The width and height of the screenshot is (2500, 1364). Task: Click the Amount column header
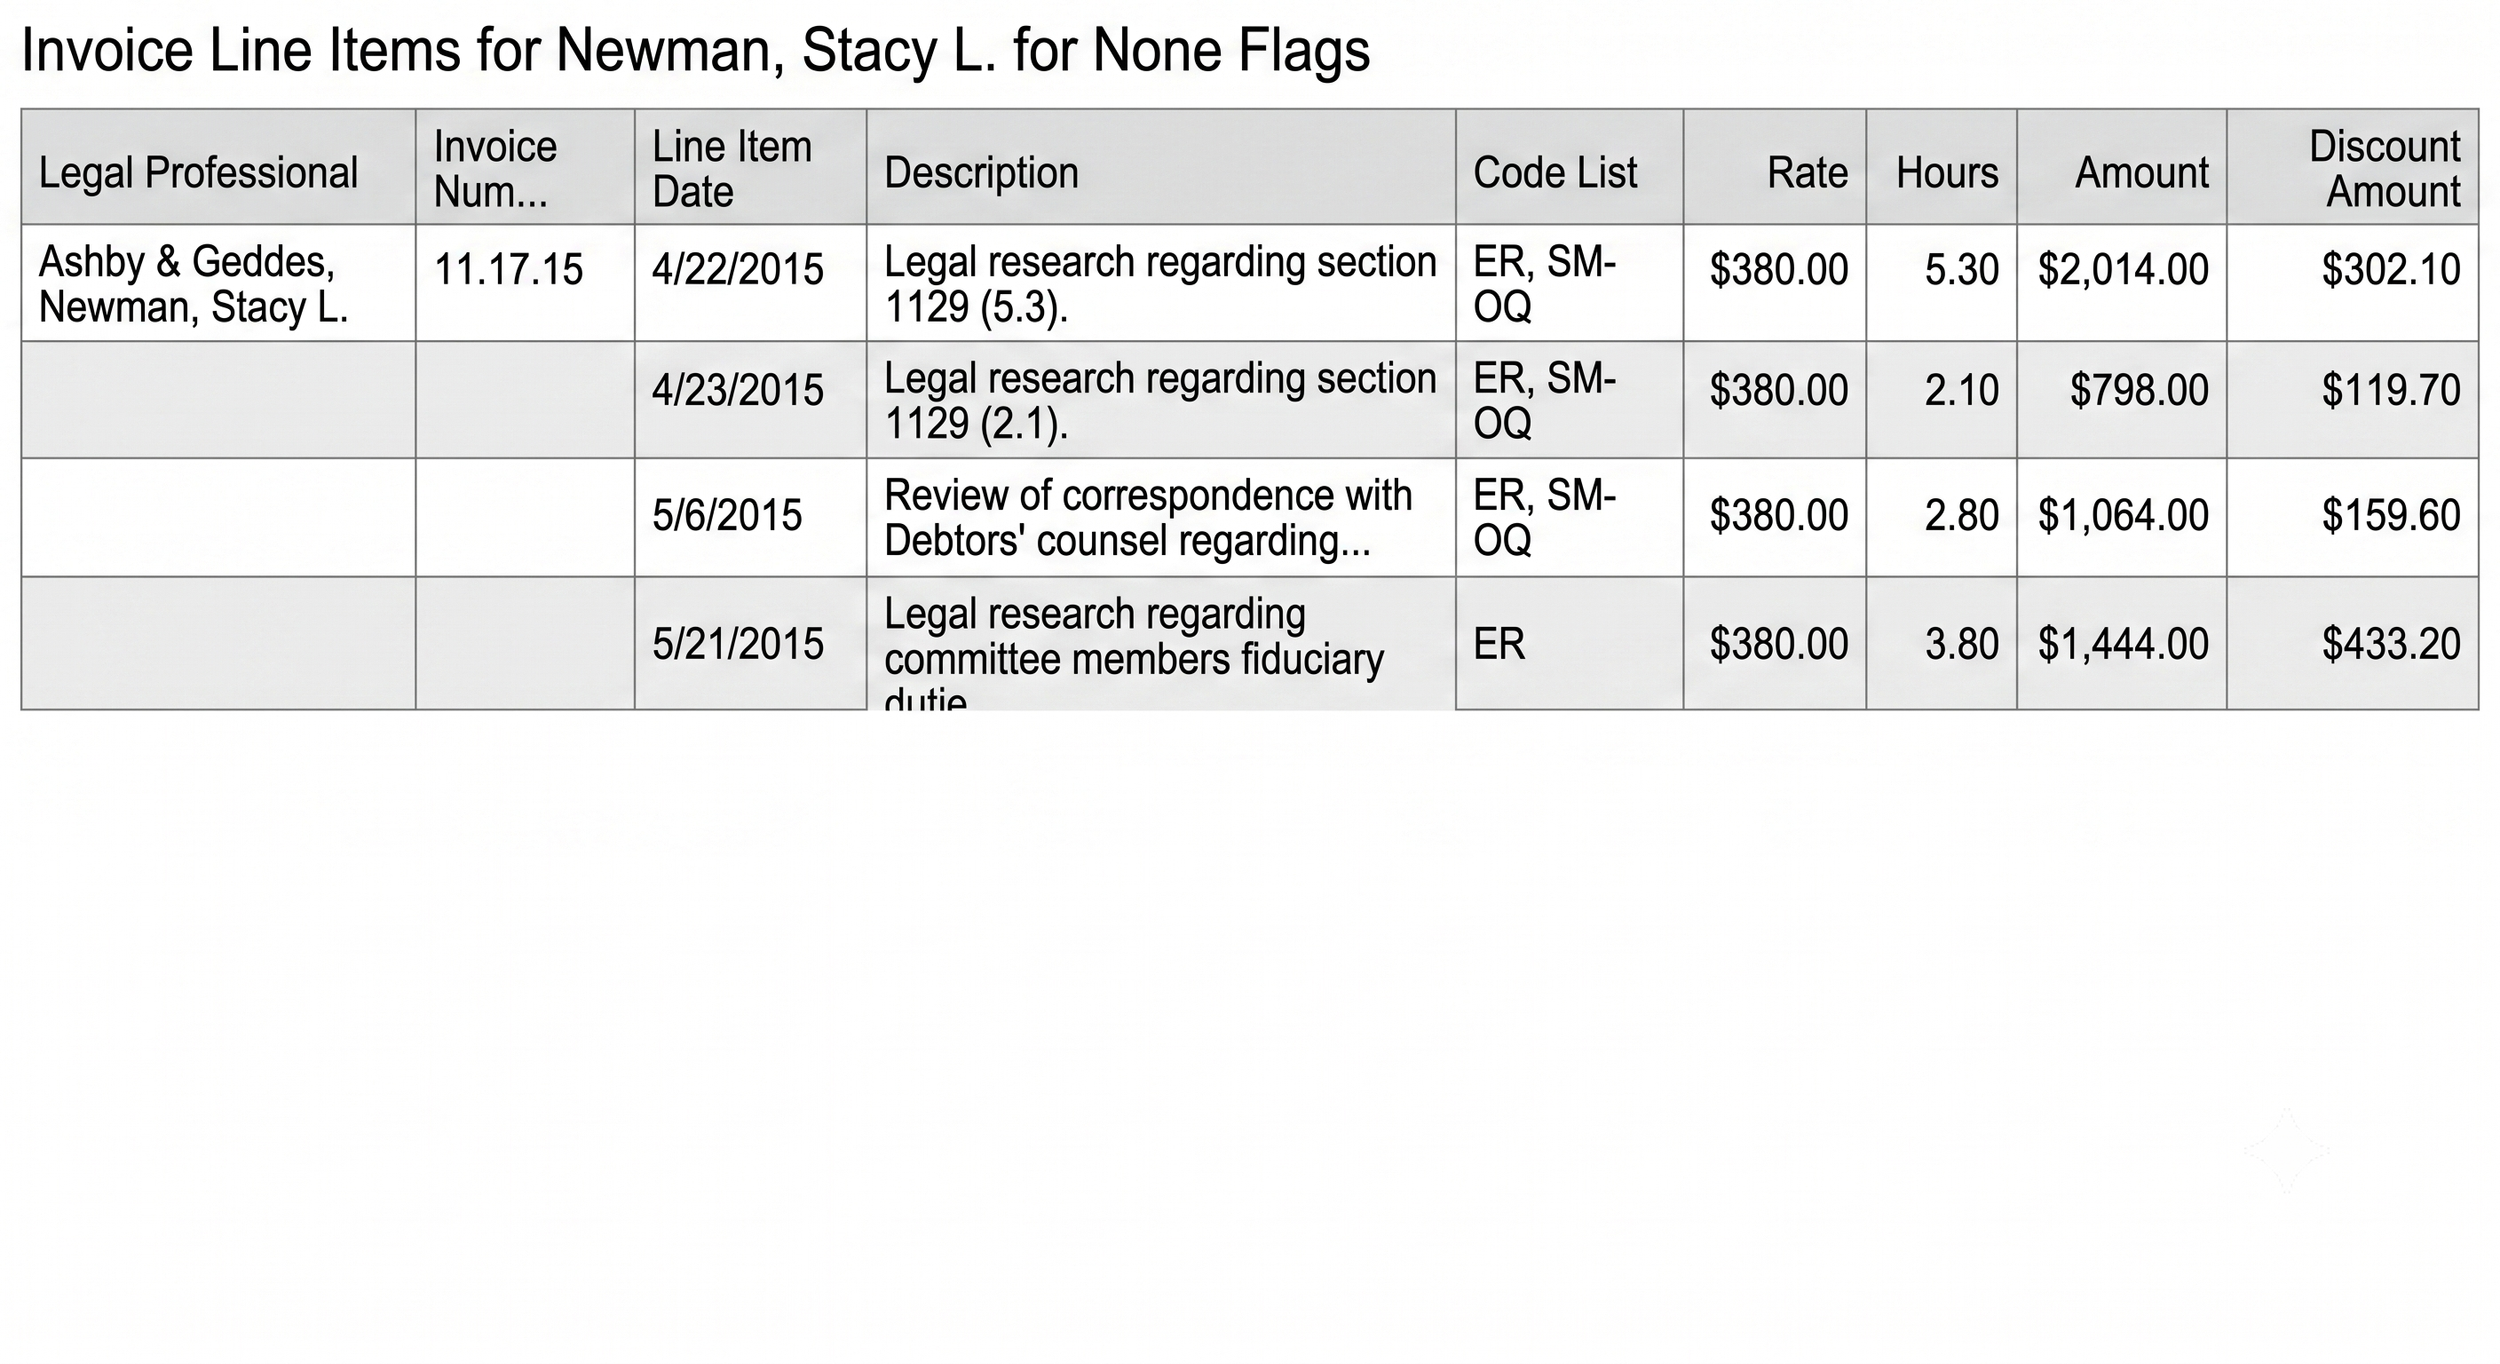2122,167
